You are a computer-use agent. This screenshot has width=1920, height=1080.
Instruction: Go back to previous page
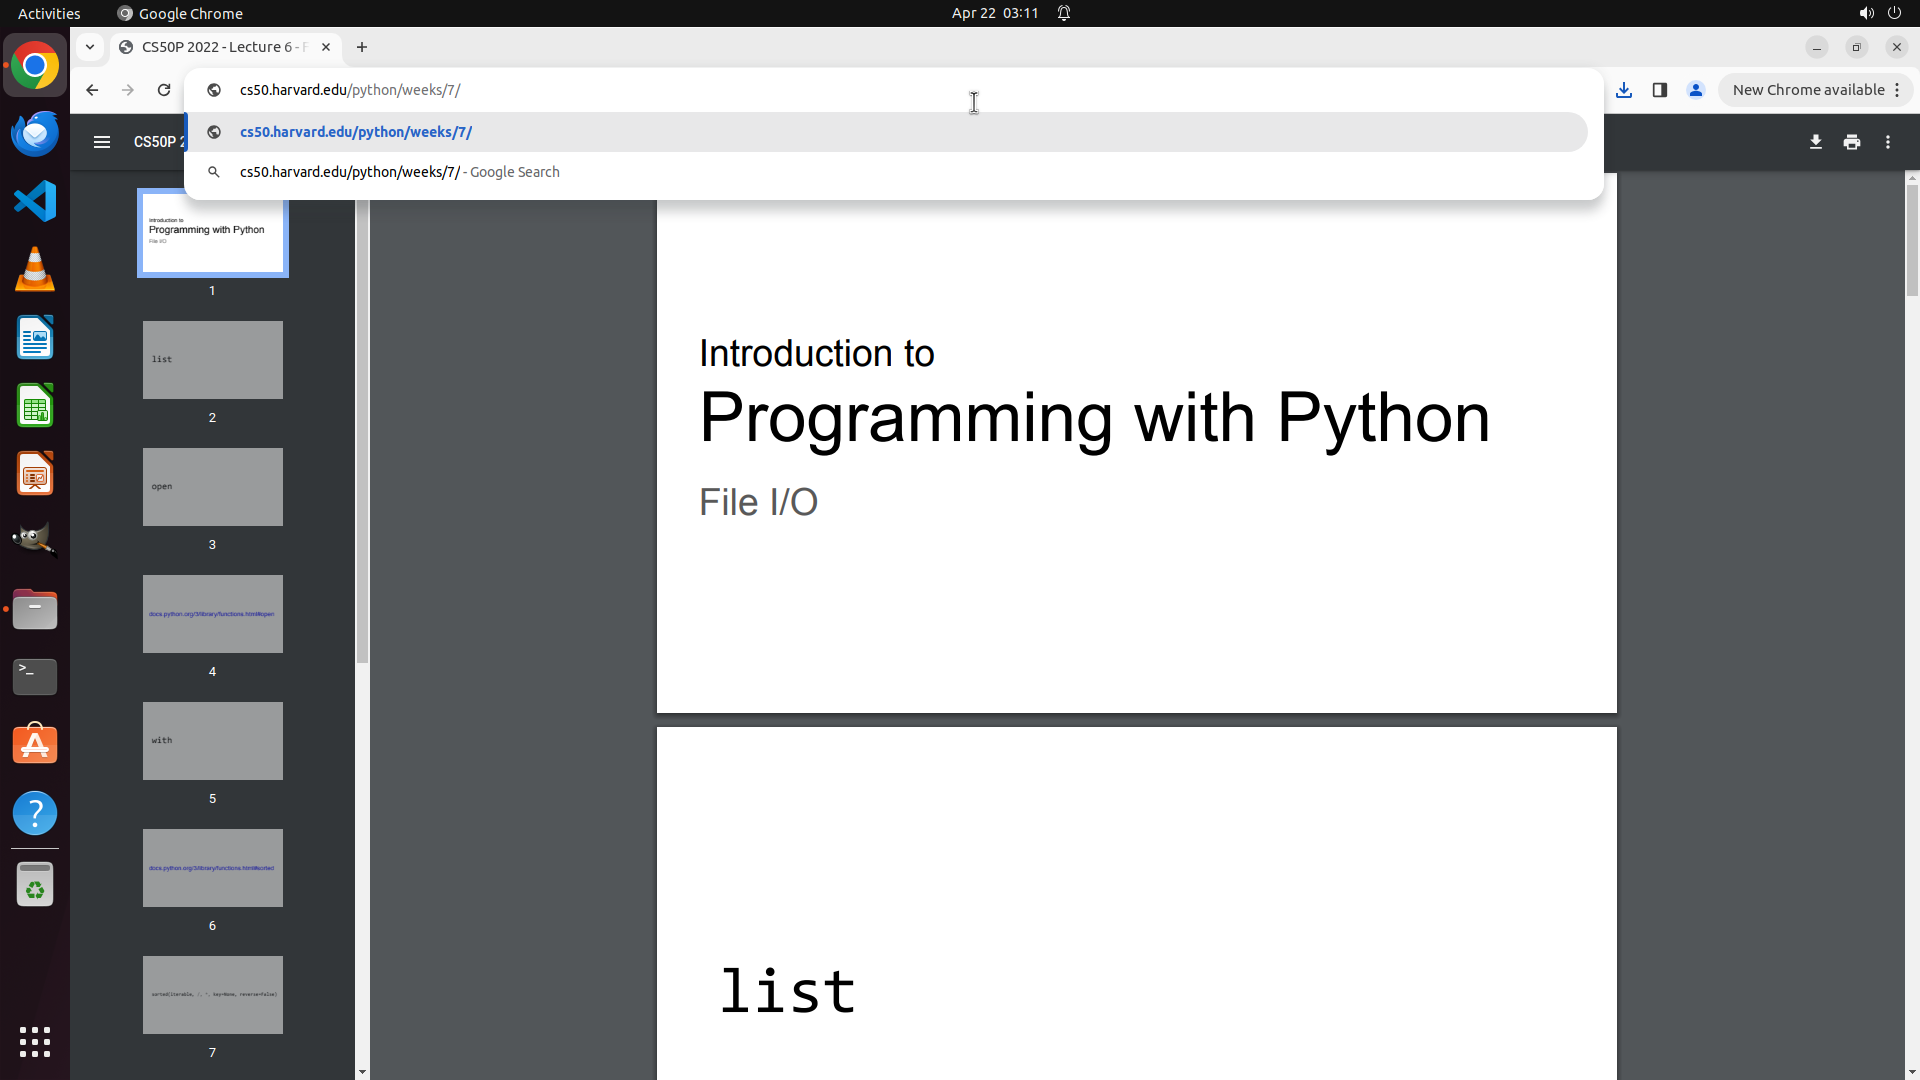(x=92, y=90)
